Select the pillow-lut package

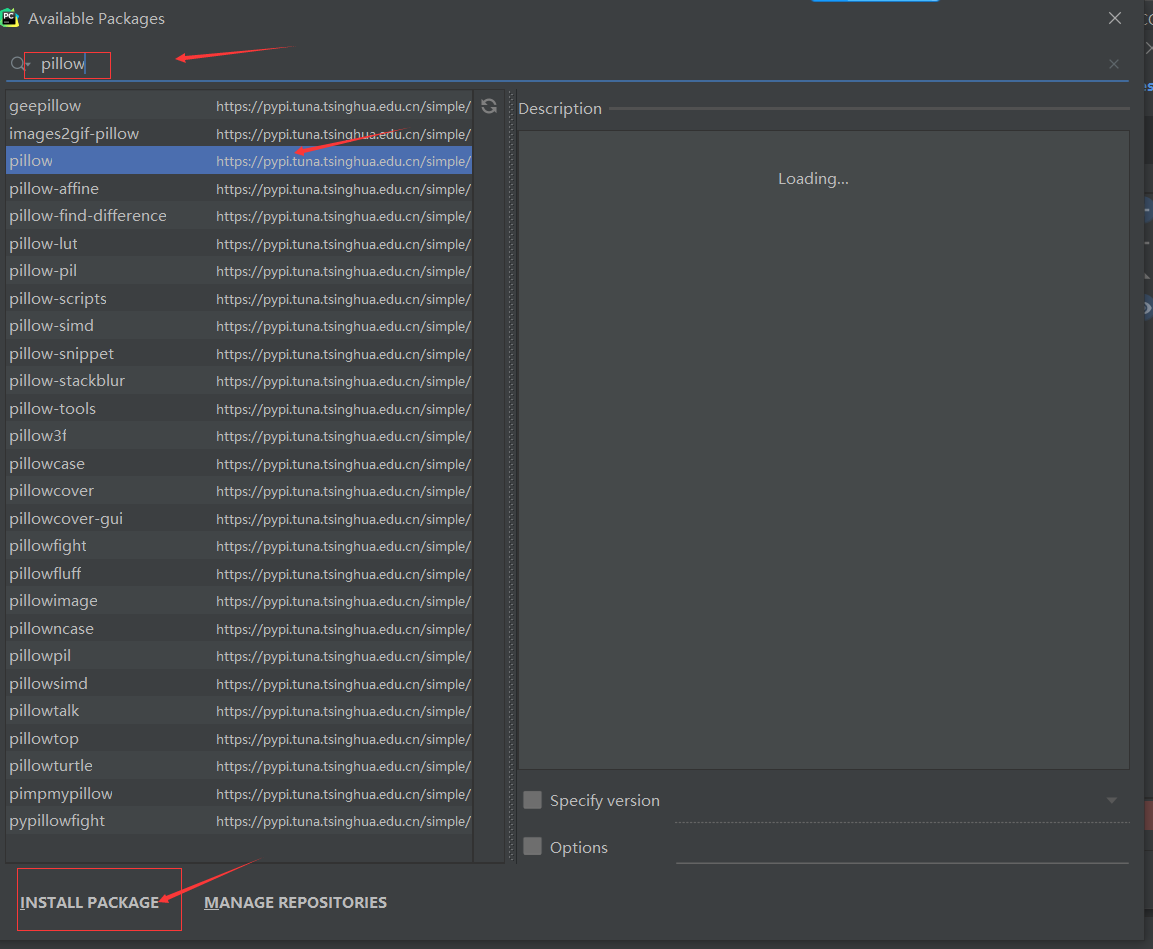[239, 244]
